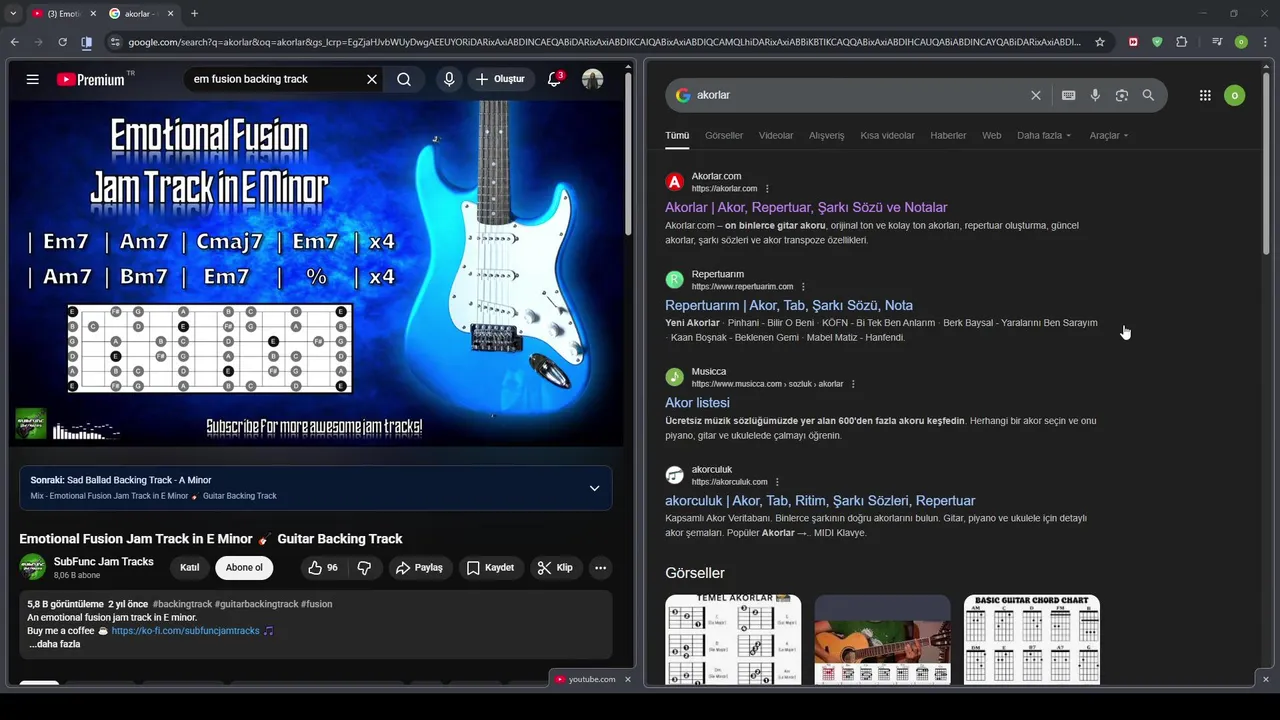The image size is (1280, 720).
Task: Open the Google account avatar
Action: click(x=1235, y=95)
